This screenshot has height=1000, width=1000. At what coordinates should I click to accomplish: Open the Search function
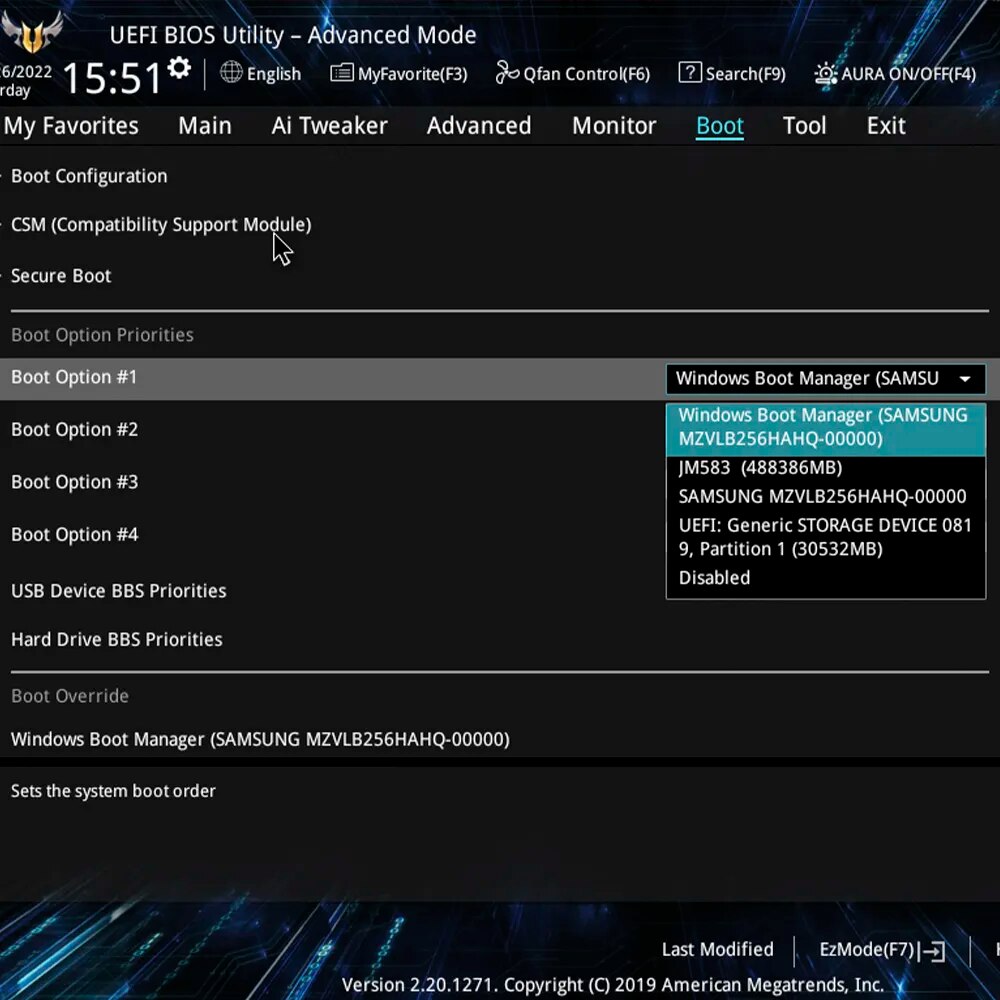click(x=733, y=73)
